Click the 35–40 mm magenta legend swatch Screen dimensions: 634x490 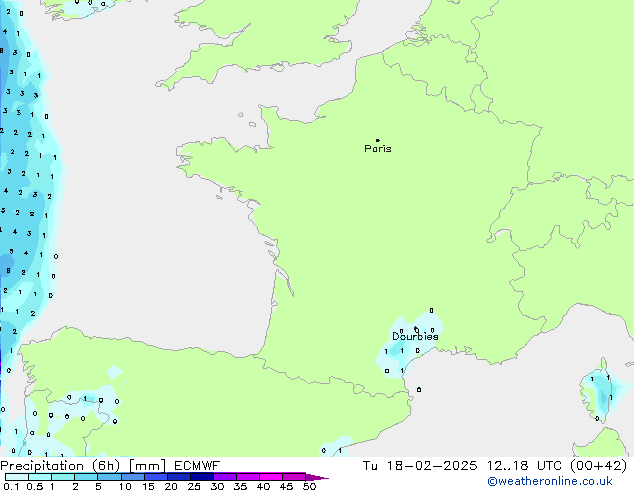(247, 477)
